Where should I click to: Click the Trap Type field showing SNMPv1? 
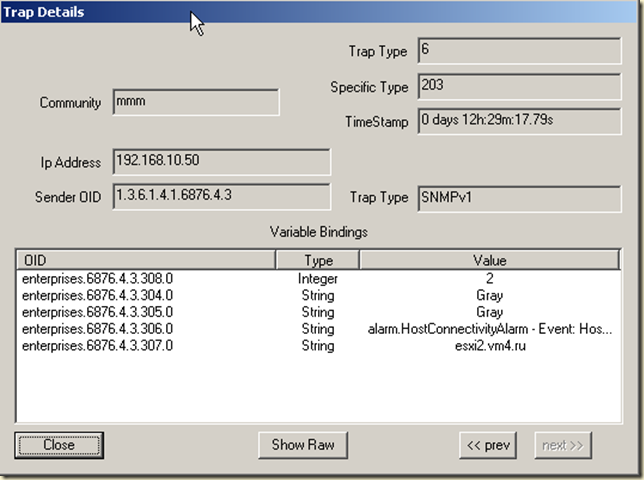click(520, 199)
